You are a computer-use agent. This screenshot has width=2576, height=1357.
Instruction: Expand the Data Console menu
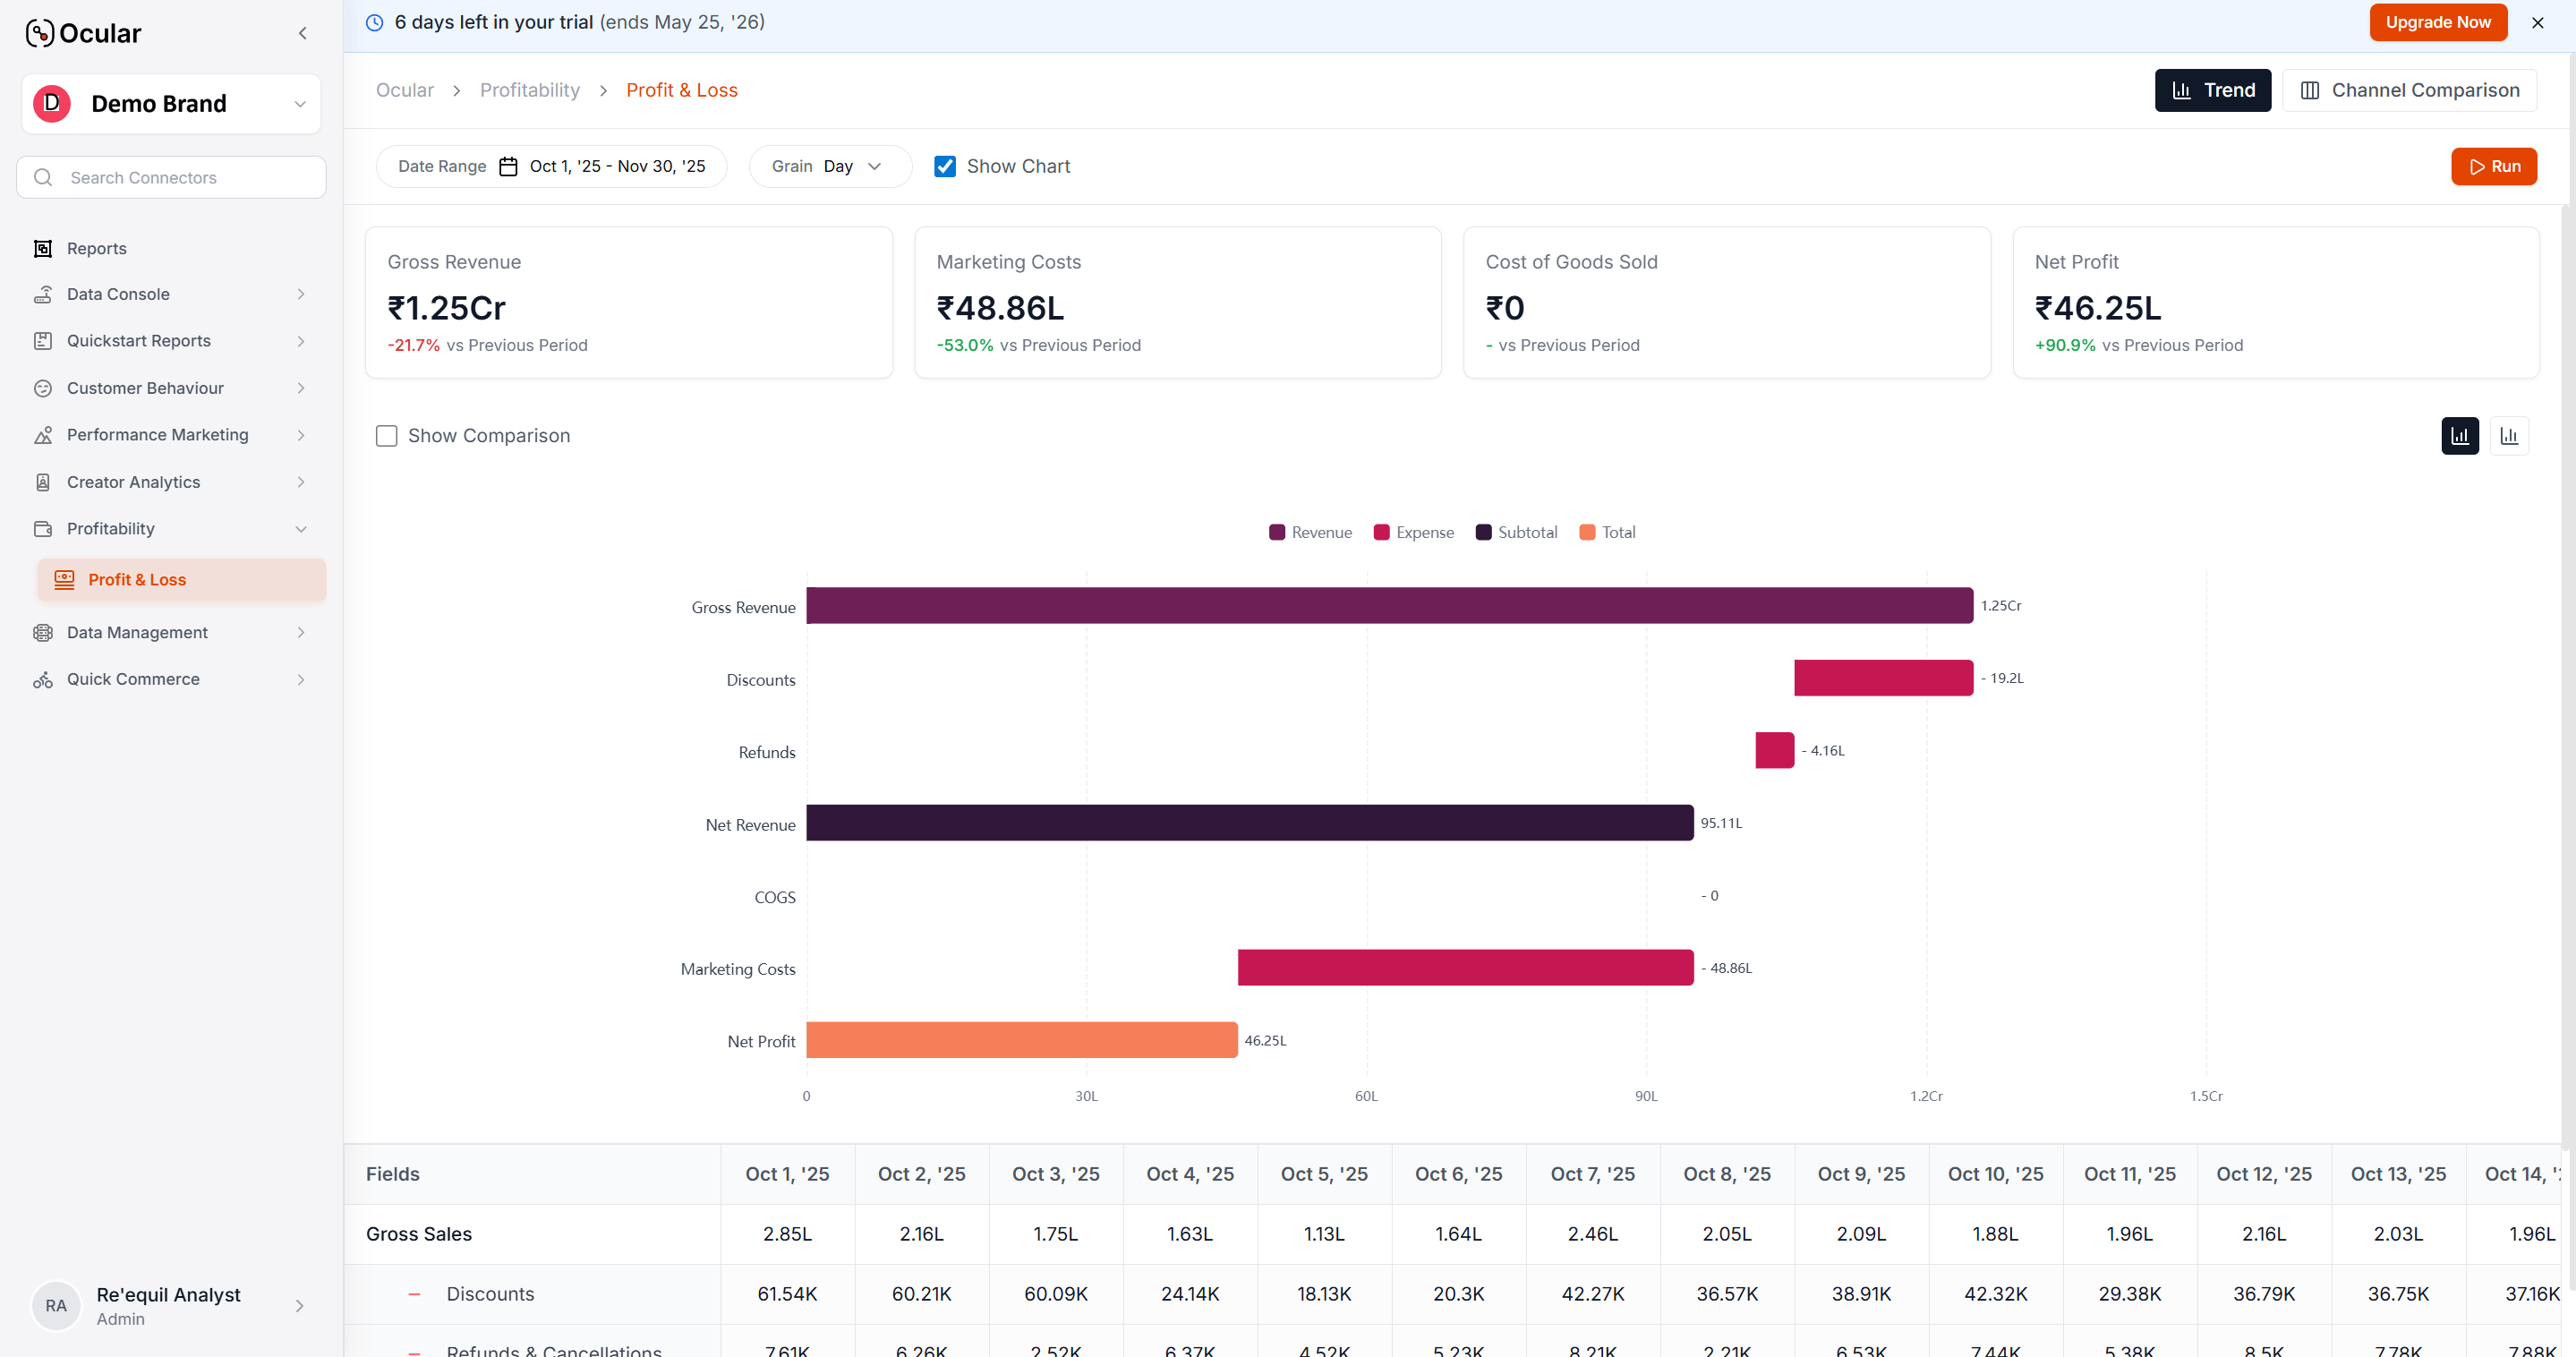pos(300,294)
